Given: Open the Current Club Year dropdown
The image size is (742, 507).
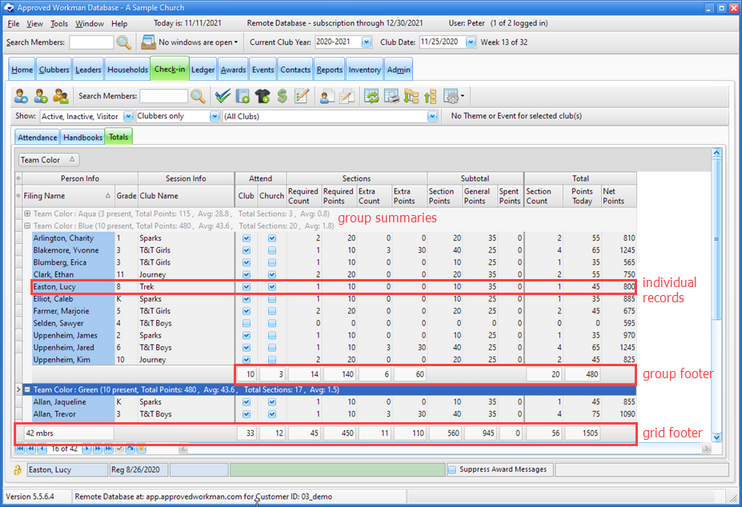Looking at the screenshot, I should [x=365, y=43].
